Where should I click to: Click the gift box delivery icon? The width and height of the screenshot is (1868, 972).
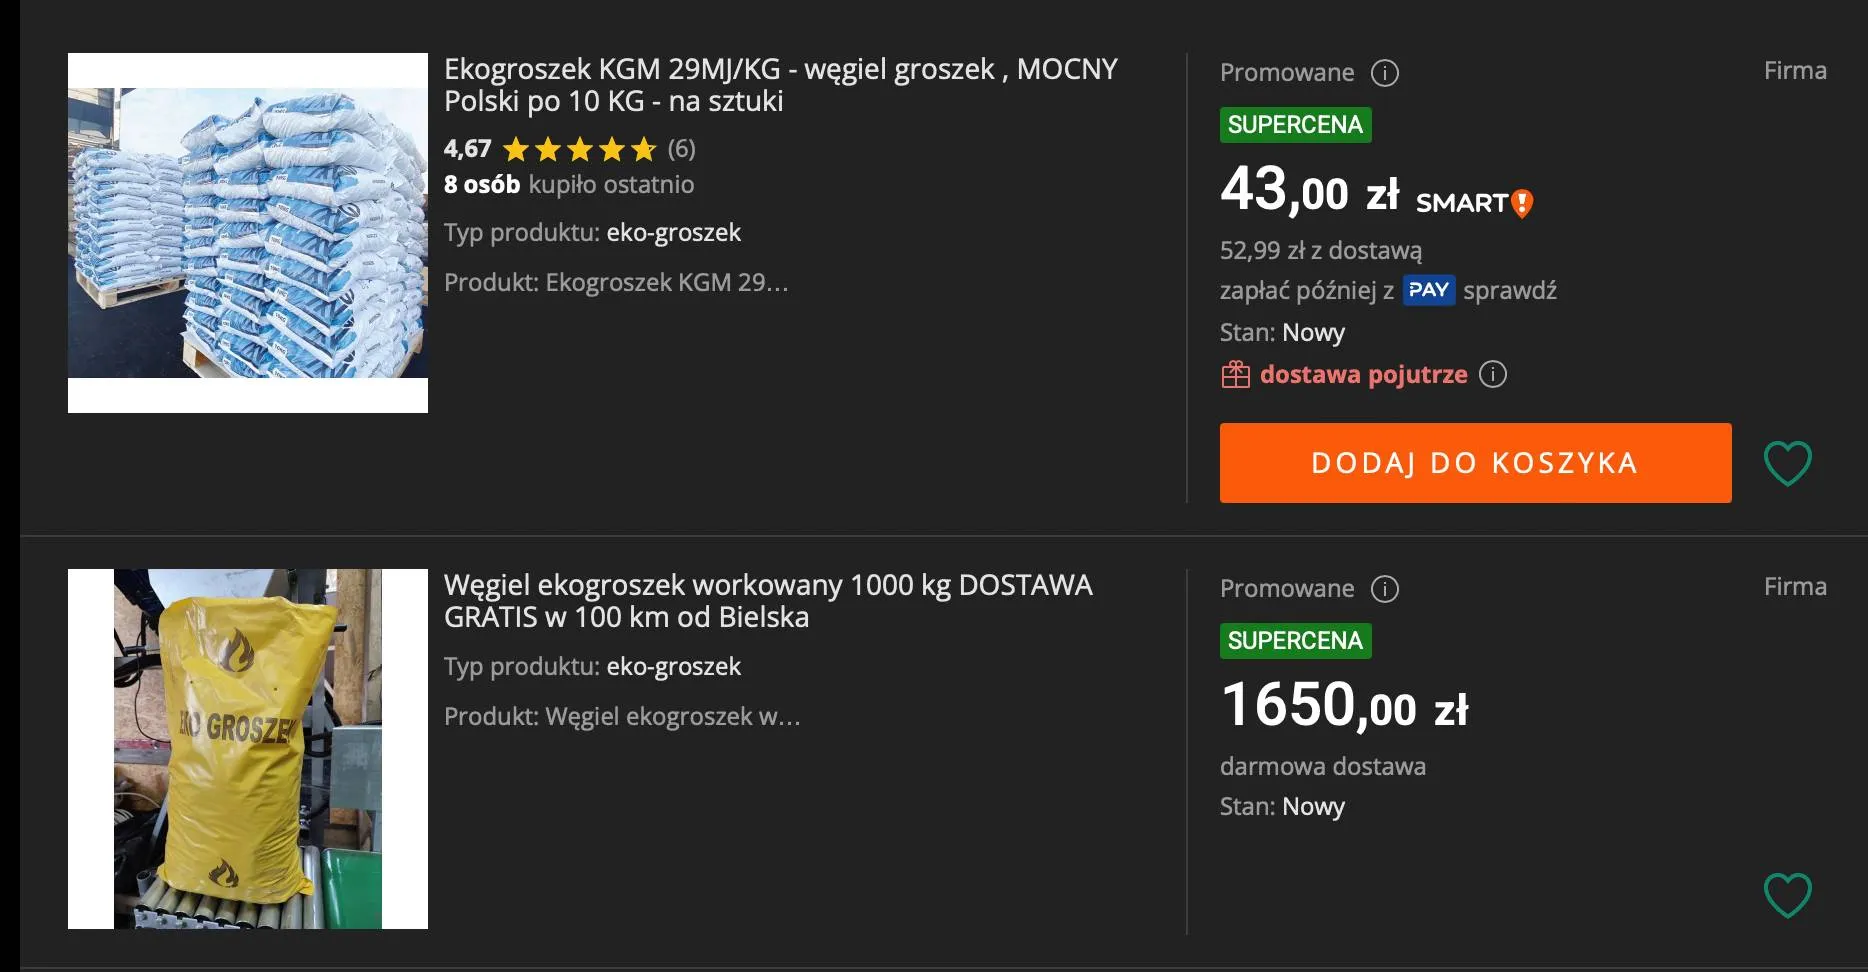1235,375
